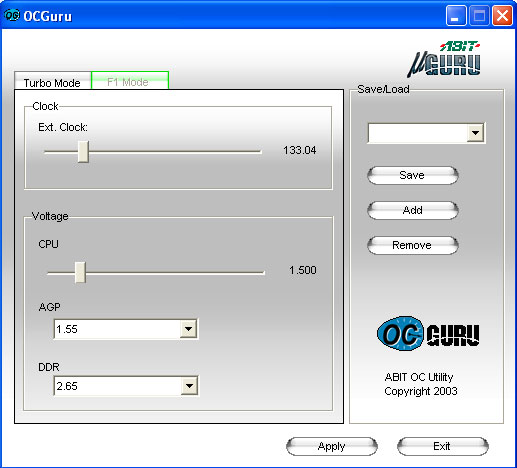Screen dimensions: 517x468
Task: Click the CPU voltage slider handle
Action: click(80, 272)
